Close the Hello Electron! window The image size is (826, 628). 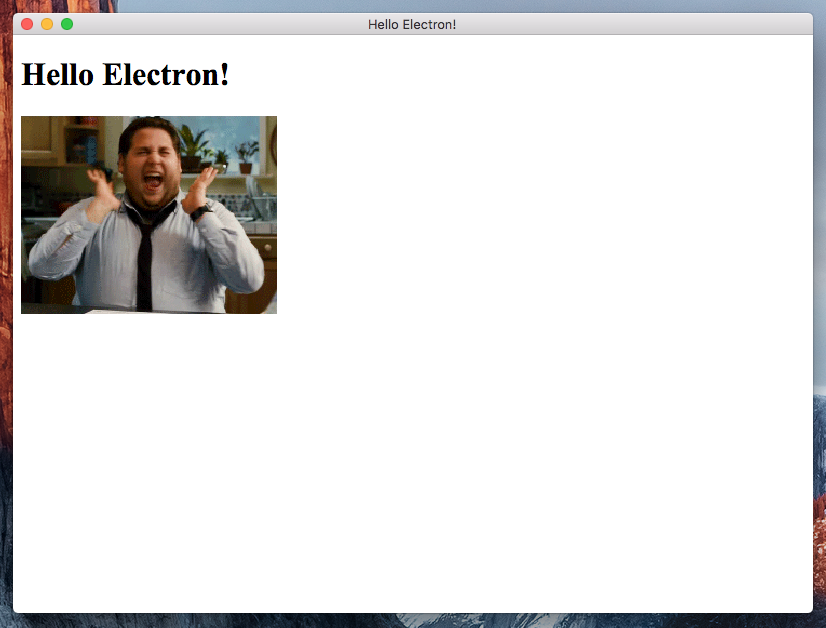click(27, 24)
